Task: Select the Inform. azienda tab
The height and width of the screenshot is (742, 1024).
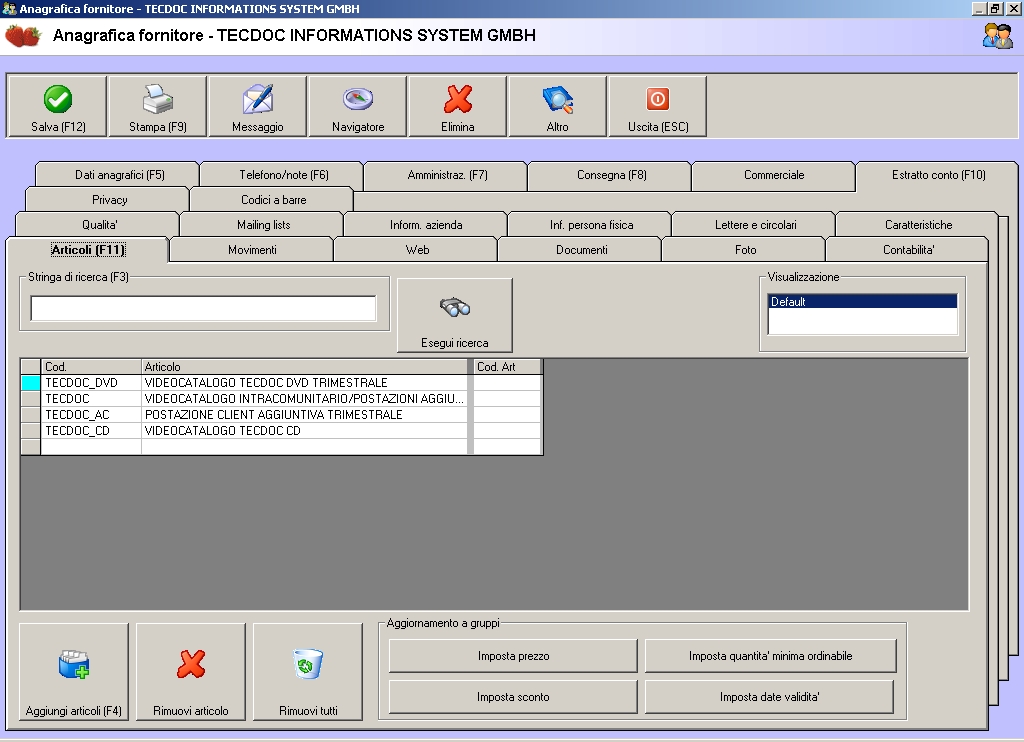Action: (426, 225)
